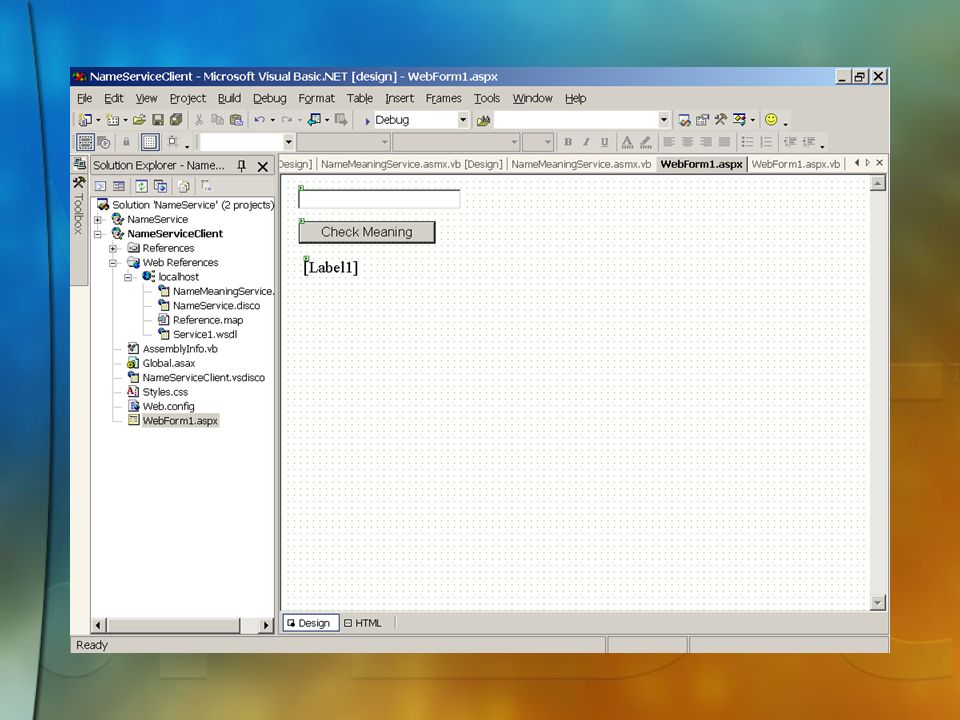This screenshot has width=960, height=720.
Task: Refresh the Solution Explorer view
Action: pyautogui.click(x=141, y=186)
